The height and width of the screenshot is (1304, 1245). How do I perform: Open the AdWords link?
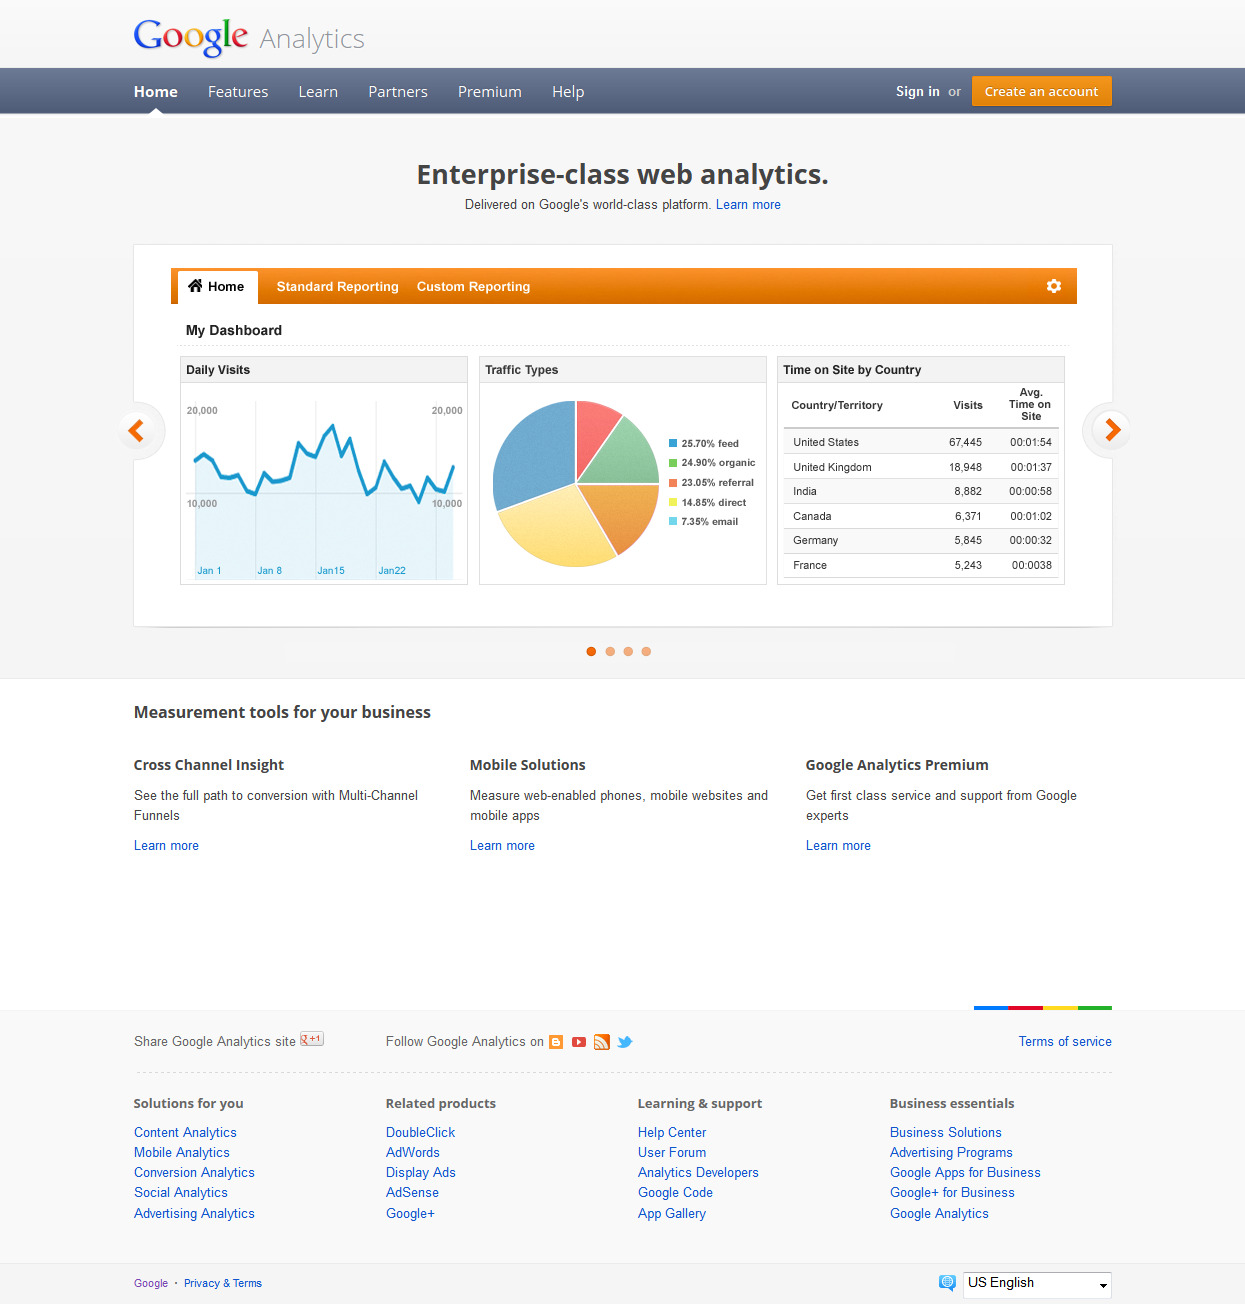413,1153
